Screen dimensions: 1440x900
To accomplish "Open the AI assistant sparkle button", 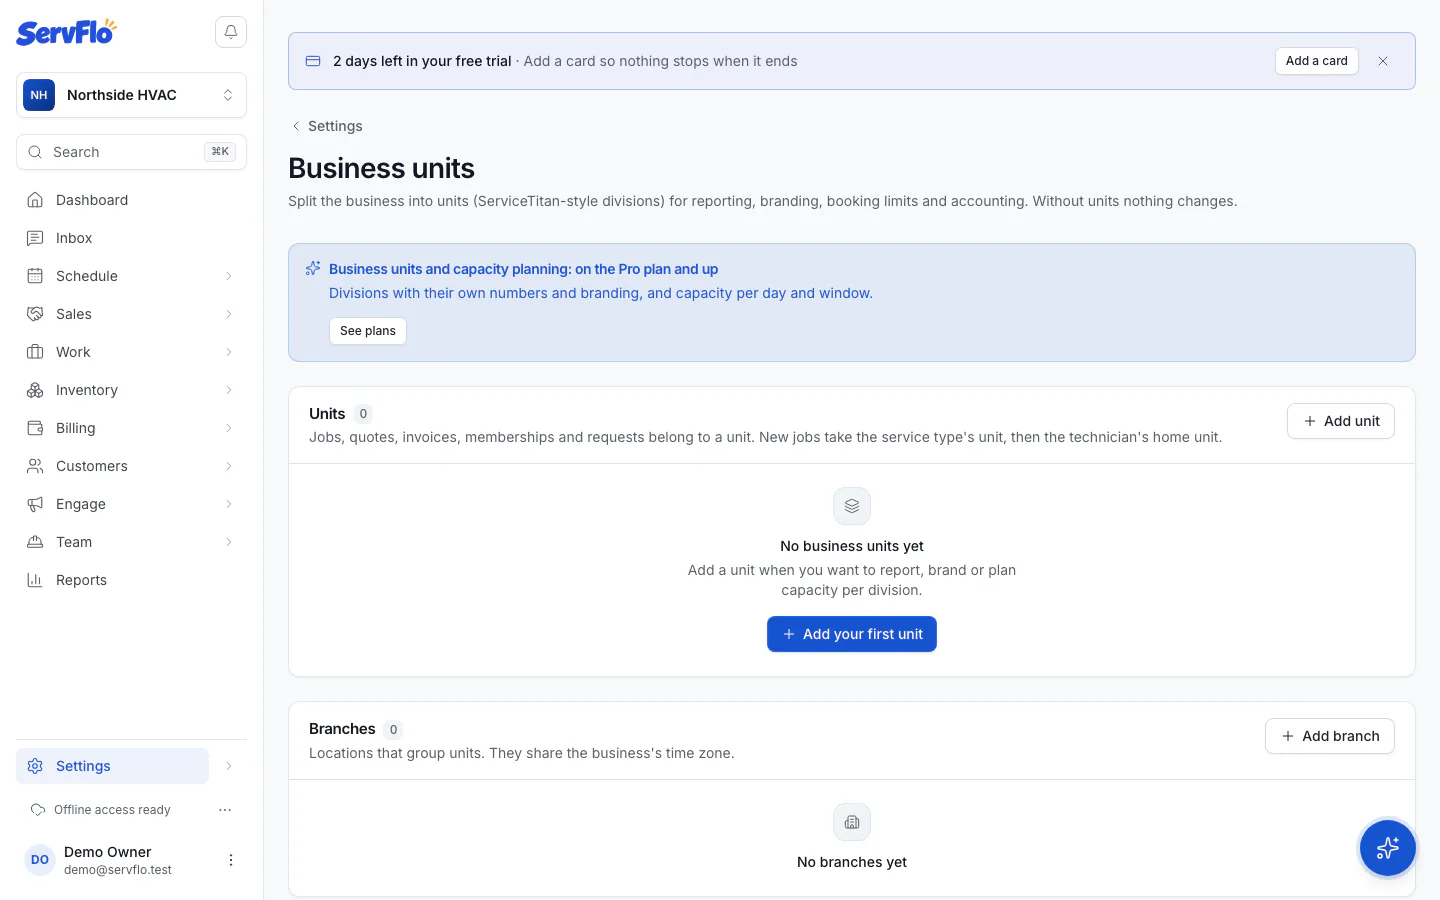I will (1387, 848).
